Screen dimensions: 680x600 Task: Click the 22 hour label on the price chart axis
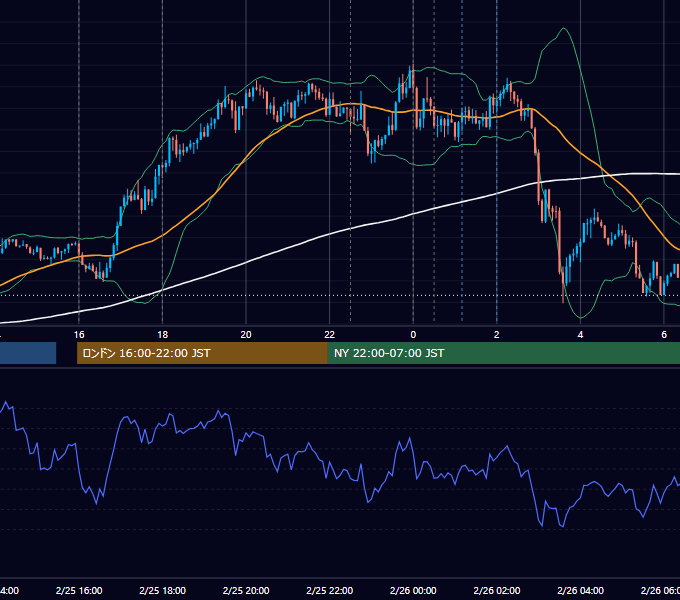pyautogui.click(x=330, y=335)
